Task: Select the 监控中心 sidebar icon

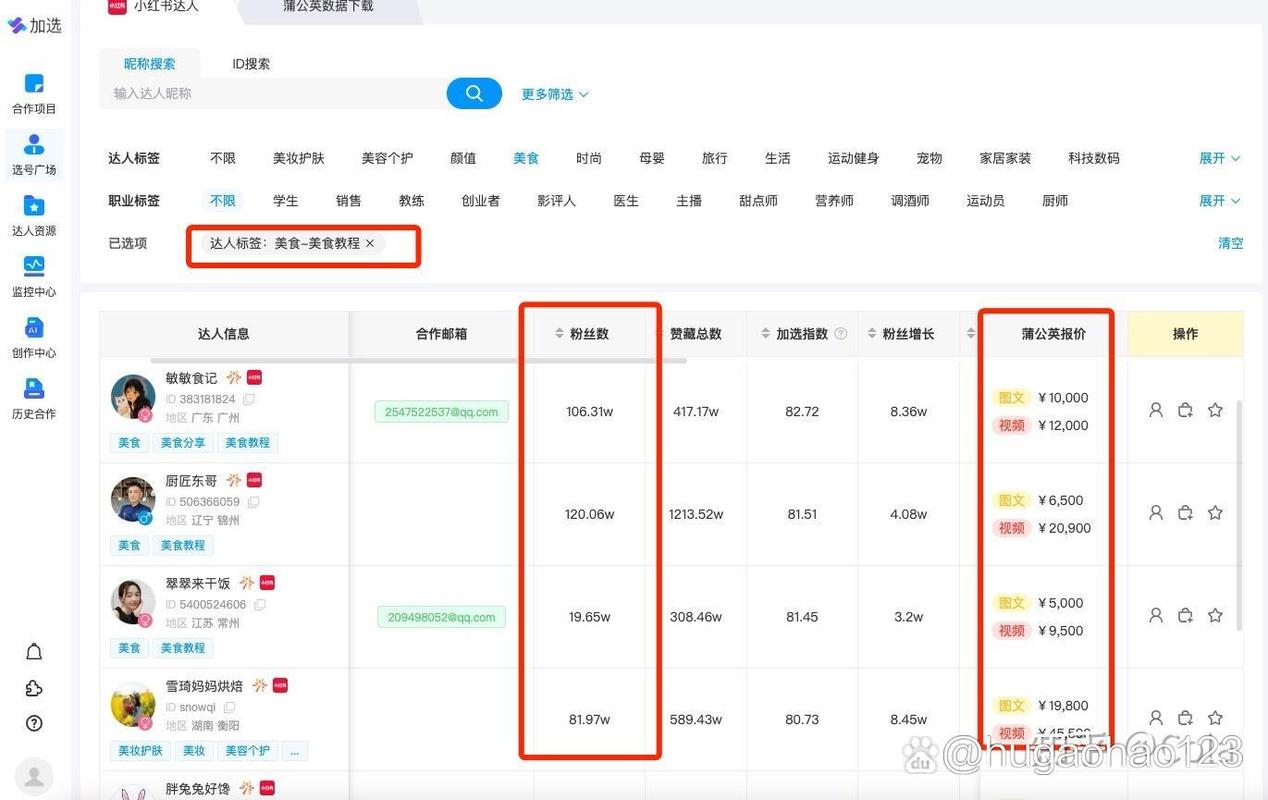Action: coord(34,276)
